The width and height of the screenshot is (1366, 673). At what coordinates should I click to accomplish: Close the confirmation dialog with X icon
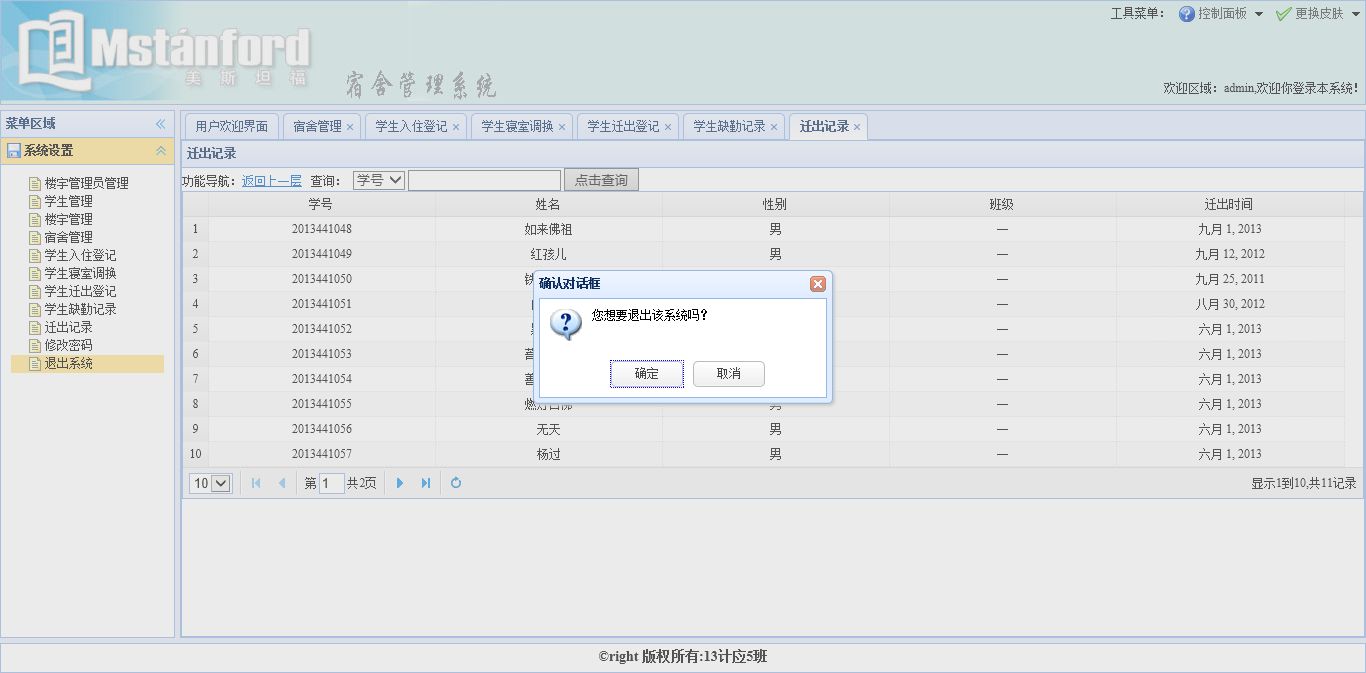[x=817, y=284]
